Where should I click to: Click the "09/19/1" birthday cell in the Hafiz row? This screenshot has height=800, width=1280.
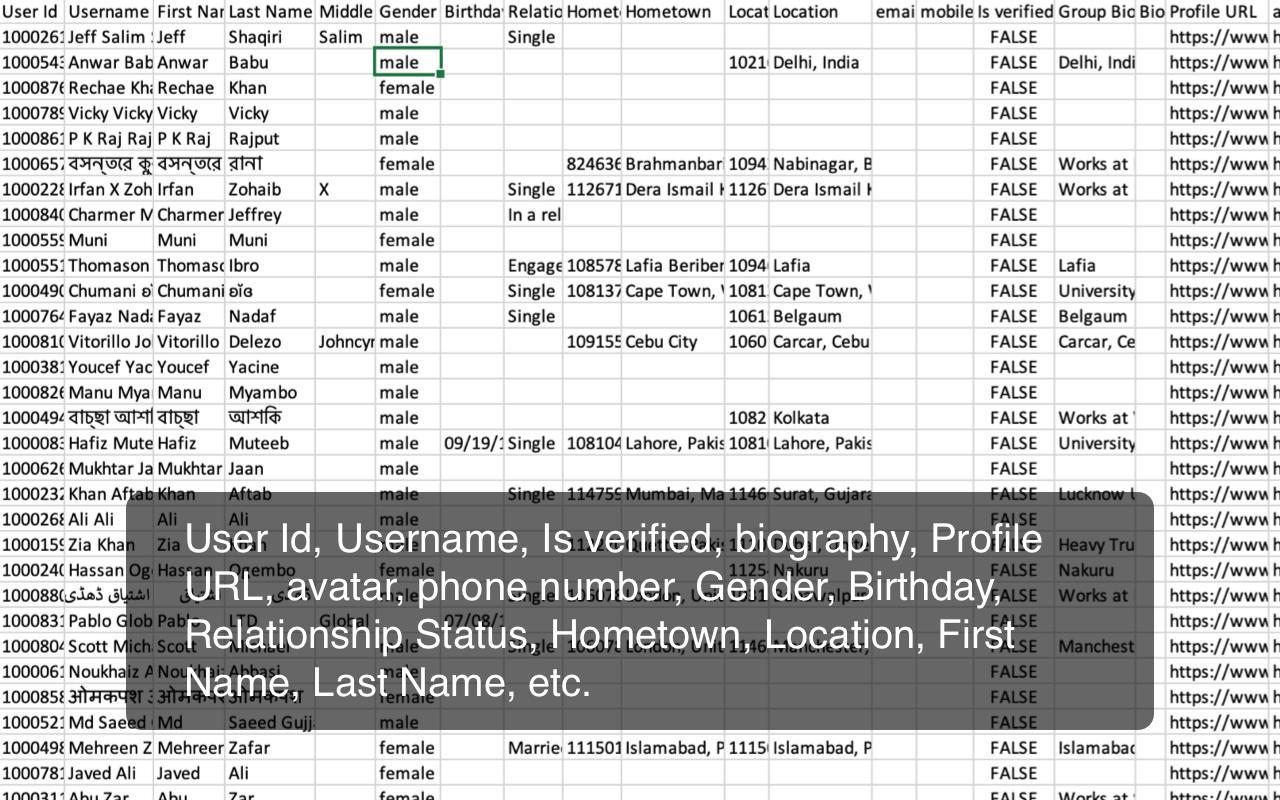click(472, 443)
